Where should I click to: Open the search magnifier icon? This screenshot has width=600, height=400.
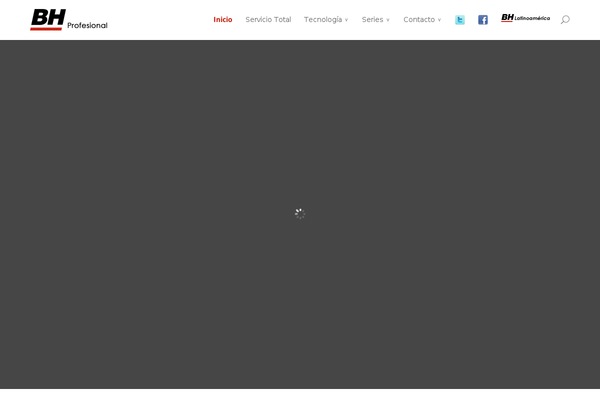565,20
